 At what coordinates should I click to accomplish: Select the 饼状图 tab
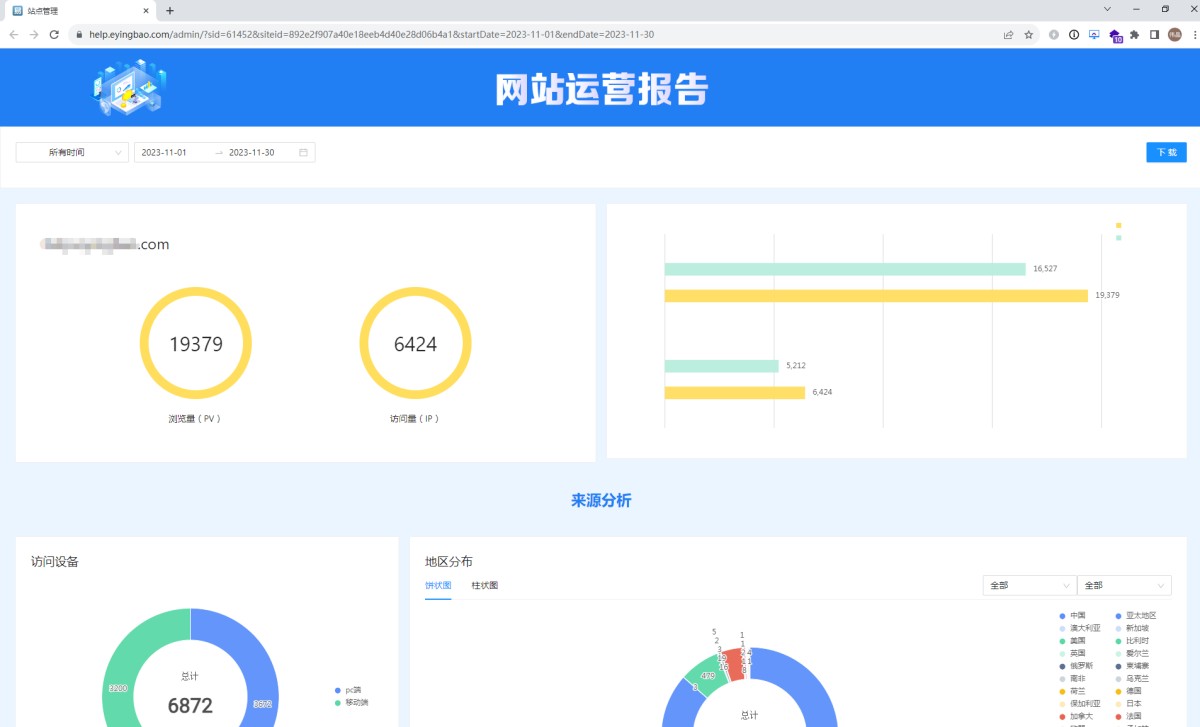pos(437,585)
